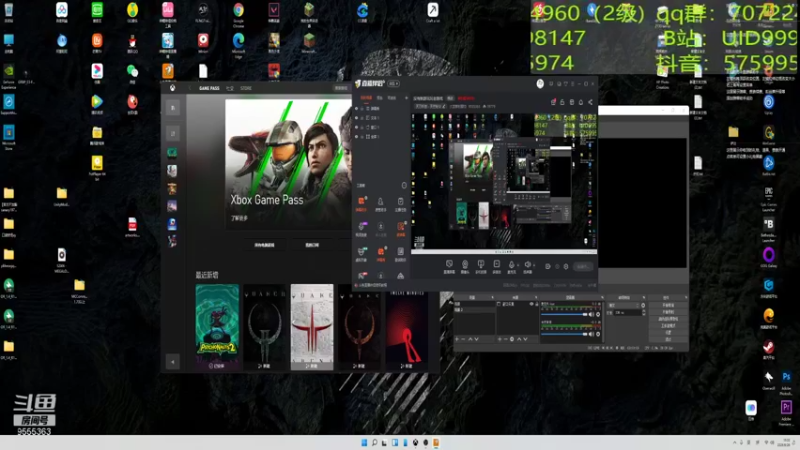Switch to GAME PASS tab in Xbox app

pos(209,88)
